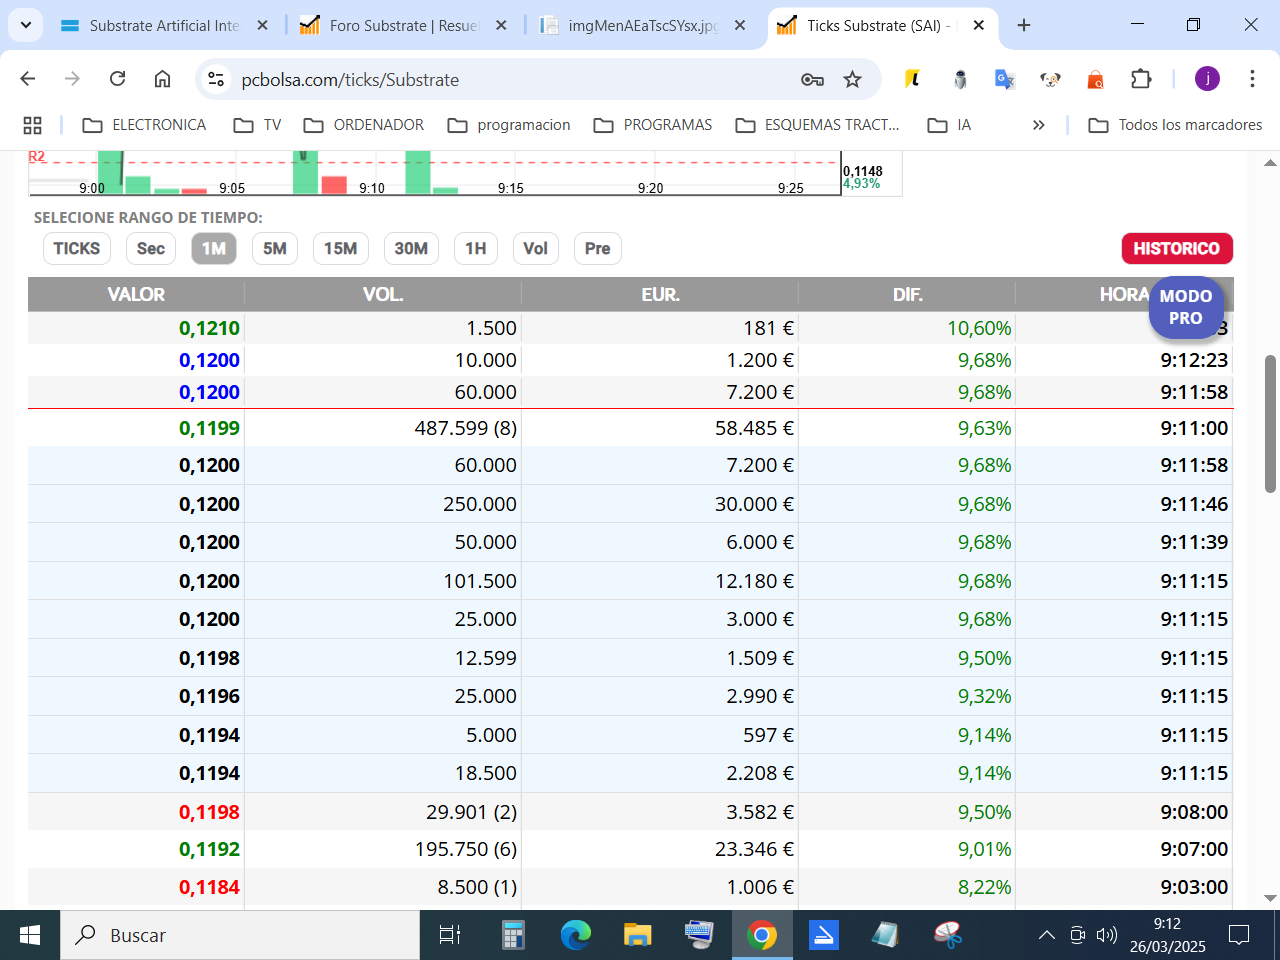1280x960 pixels.
Task: Open the bookmarks apps grid icon
Action: pos(32,125)
